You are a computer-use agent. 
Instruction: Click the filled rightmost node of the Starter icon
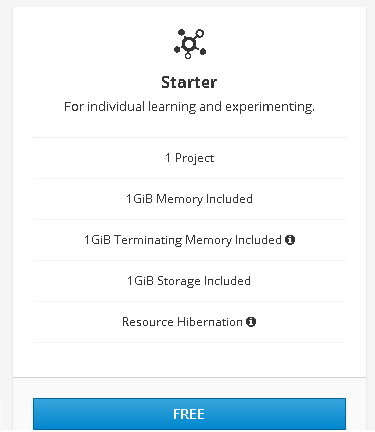coord(203,51)
